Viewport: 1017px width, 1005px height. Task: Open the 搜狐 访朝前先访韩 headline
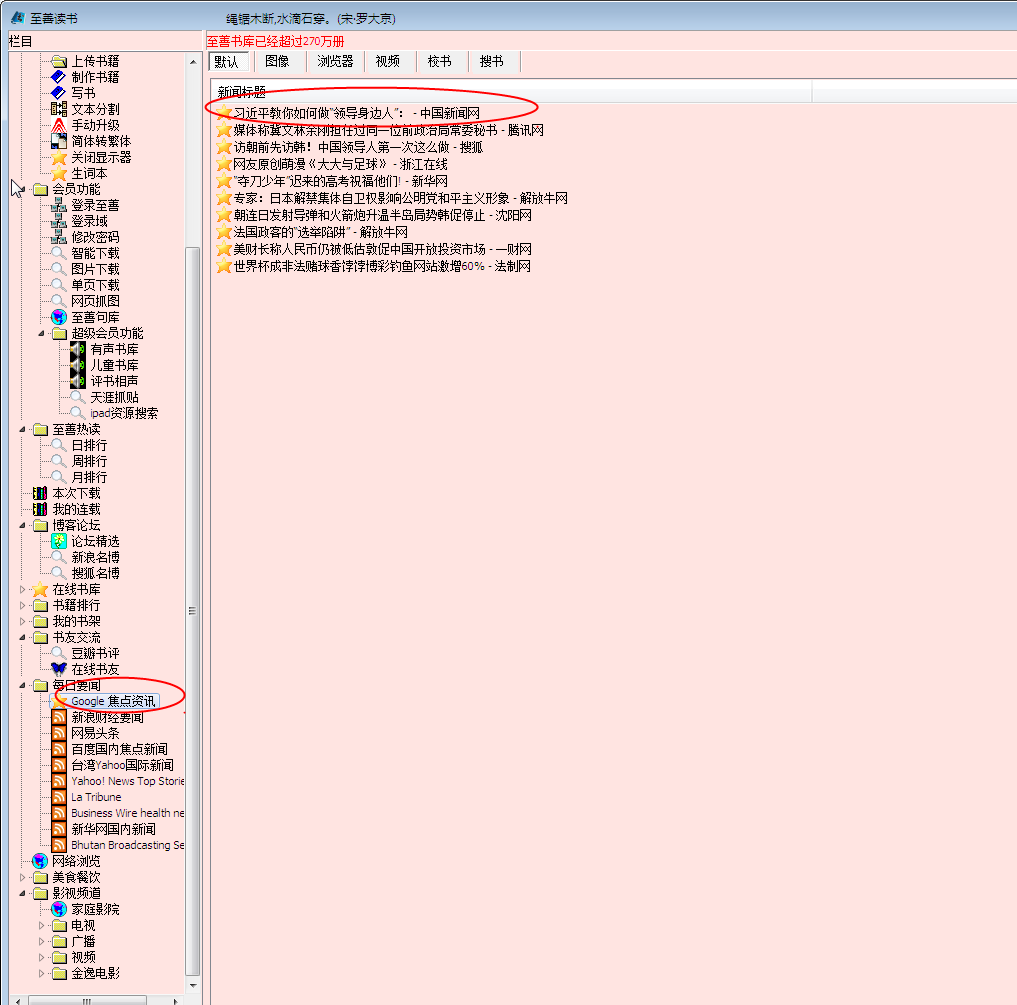coord(358,147)
